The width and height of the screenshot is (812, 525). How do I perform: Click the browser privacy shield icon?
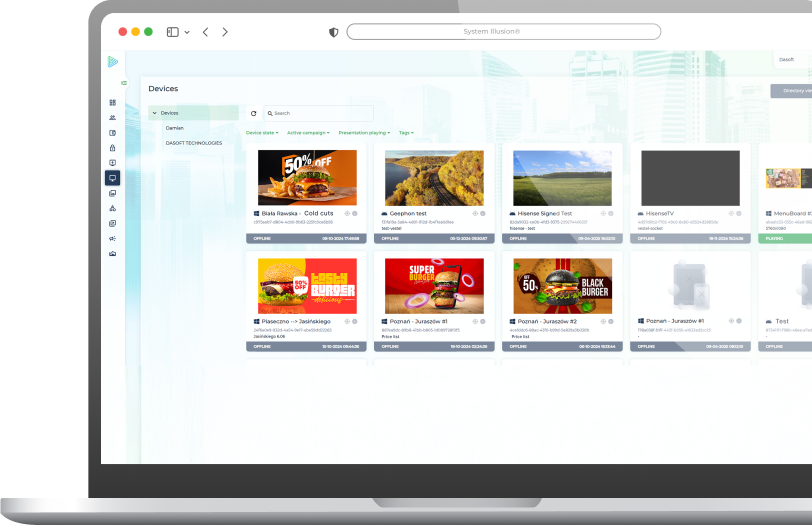click(x=334, y=32)
